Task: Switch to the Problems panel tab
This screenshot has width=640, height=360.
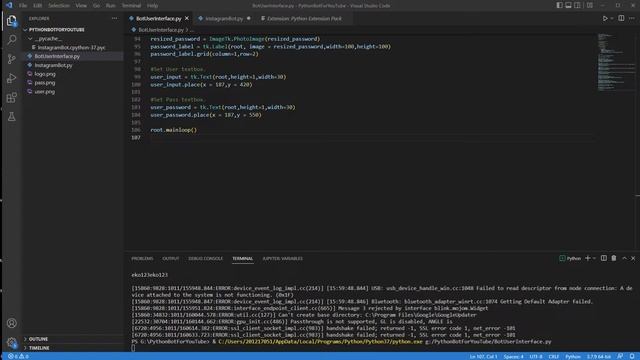Action: point(142,259)
